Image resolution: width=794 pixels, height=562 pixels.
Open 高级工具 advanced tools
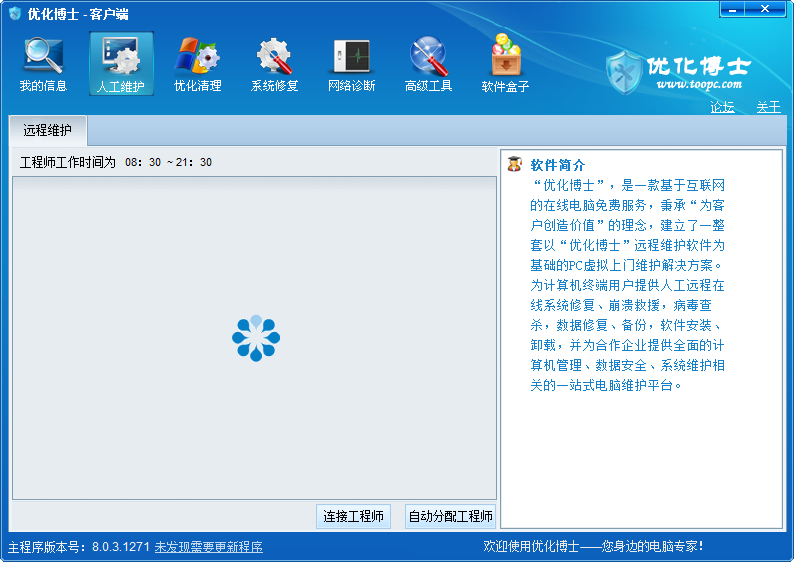click(428, 64)
